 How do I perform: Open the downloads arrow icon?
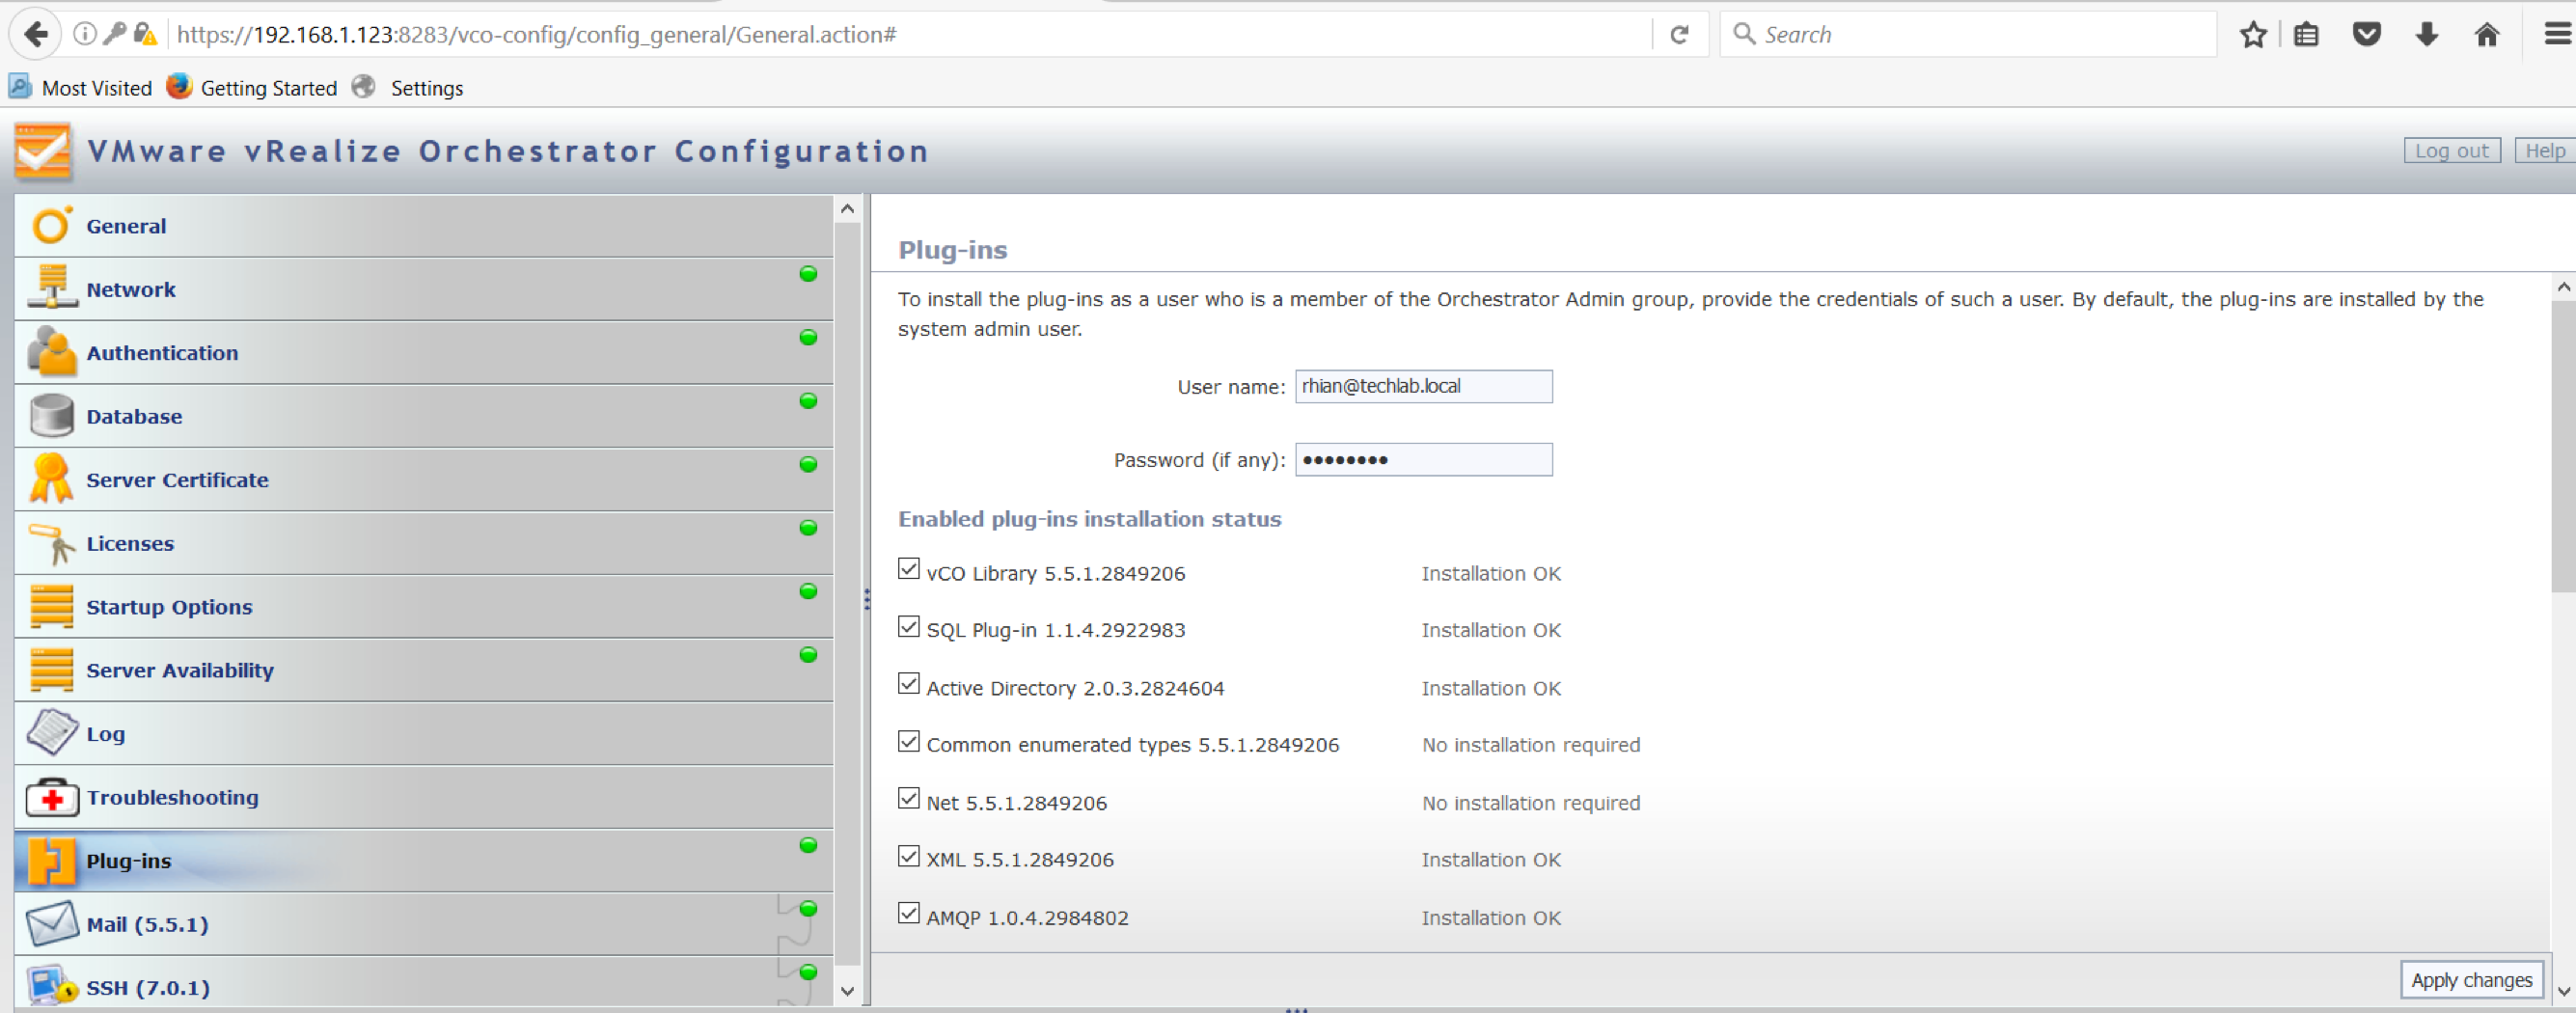(x=2426, y=35)
